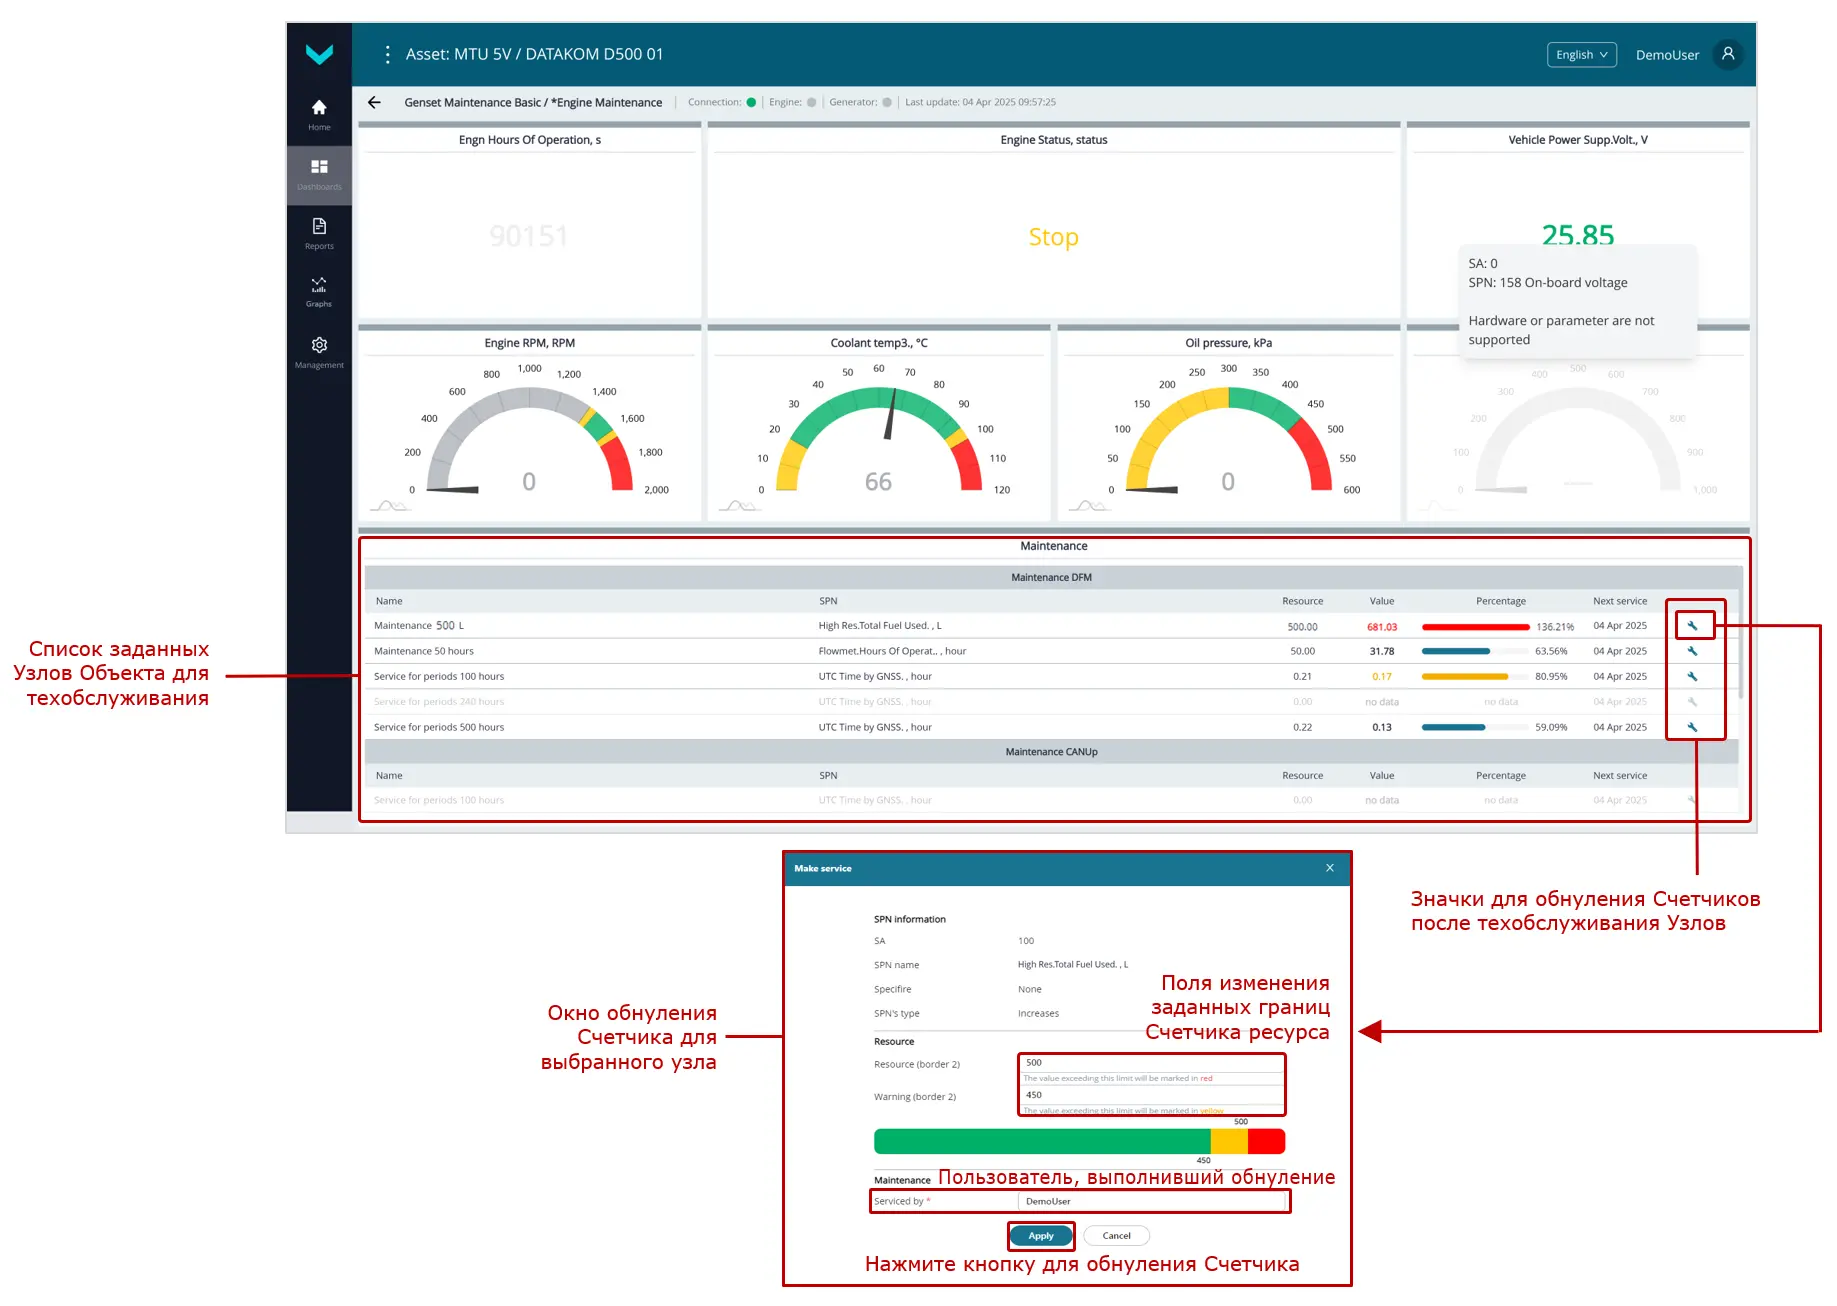
Task: Open the Graphs section
Action: click(x=319, y=292)
